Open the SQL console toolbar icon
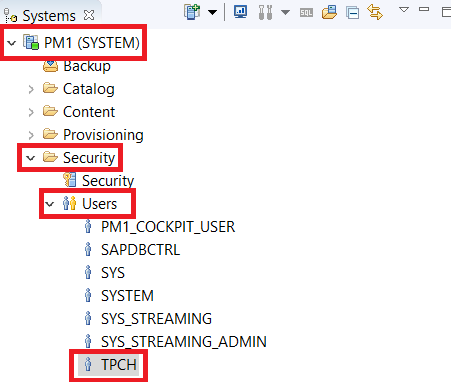The width and height of the screenshot is (451, 382). coord(306,13)
